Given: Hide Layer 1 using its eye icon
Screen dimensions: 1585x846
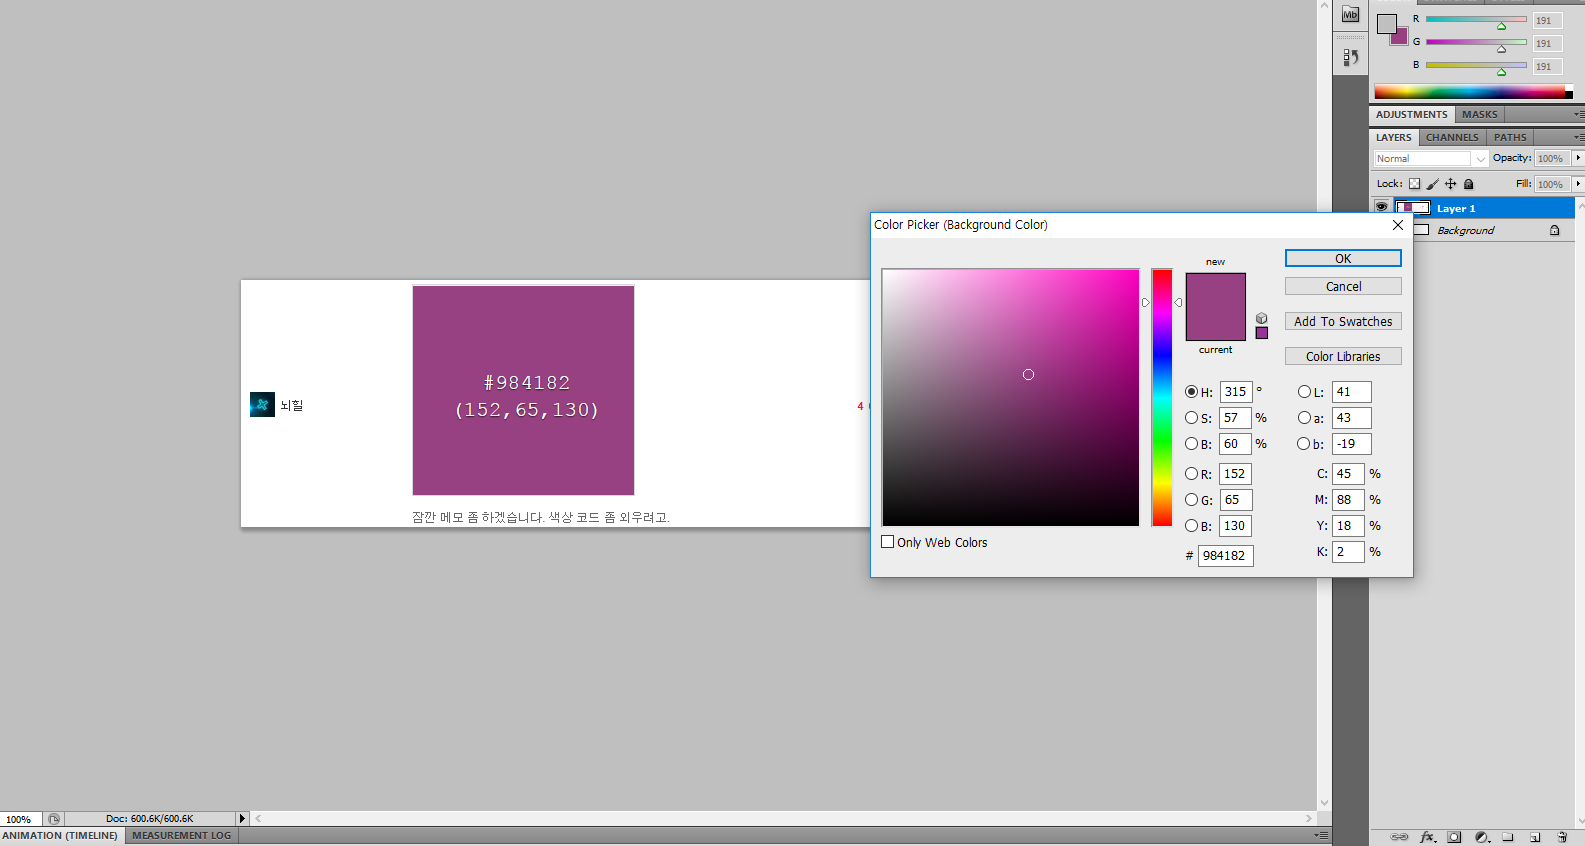Looking at the screenshot, I should [x=1381, y=208].
